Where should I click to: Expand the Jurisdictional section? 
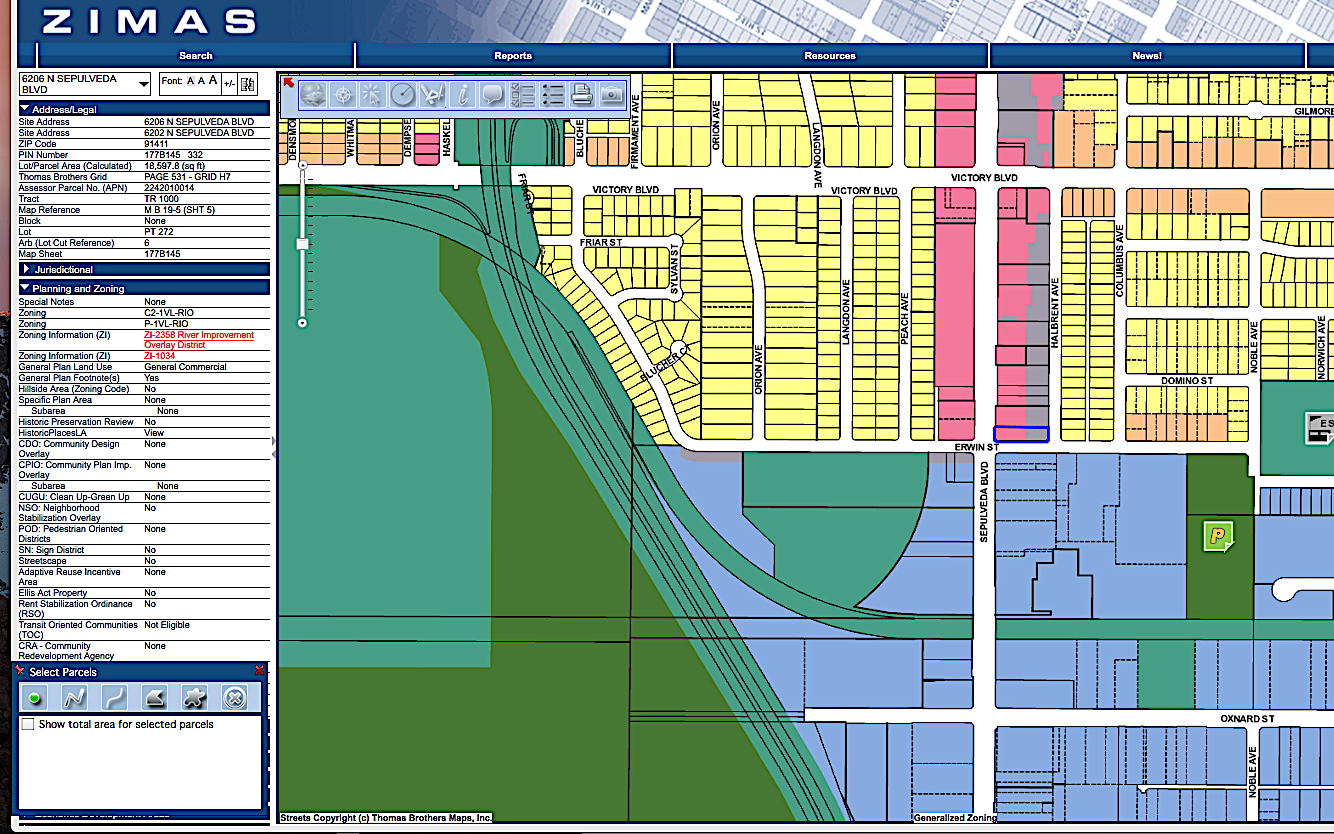[64, 270]
